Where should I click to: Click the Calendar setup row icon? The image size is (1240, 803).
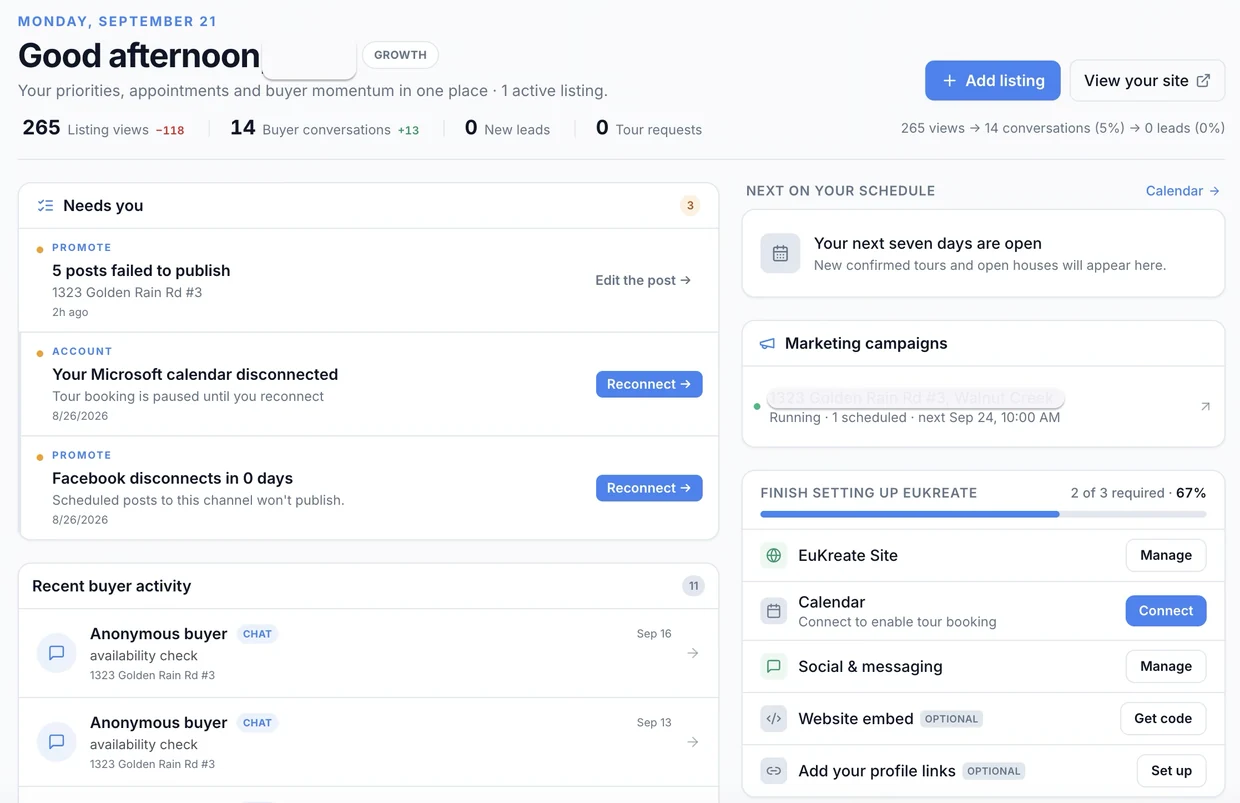[773, 611]
